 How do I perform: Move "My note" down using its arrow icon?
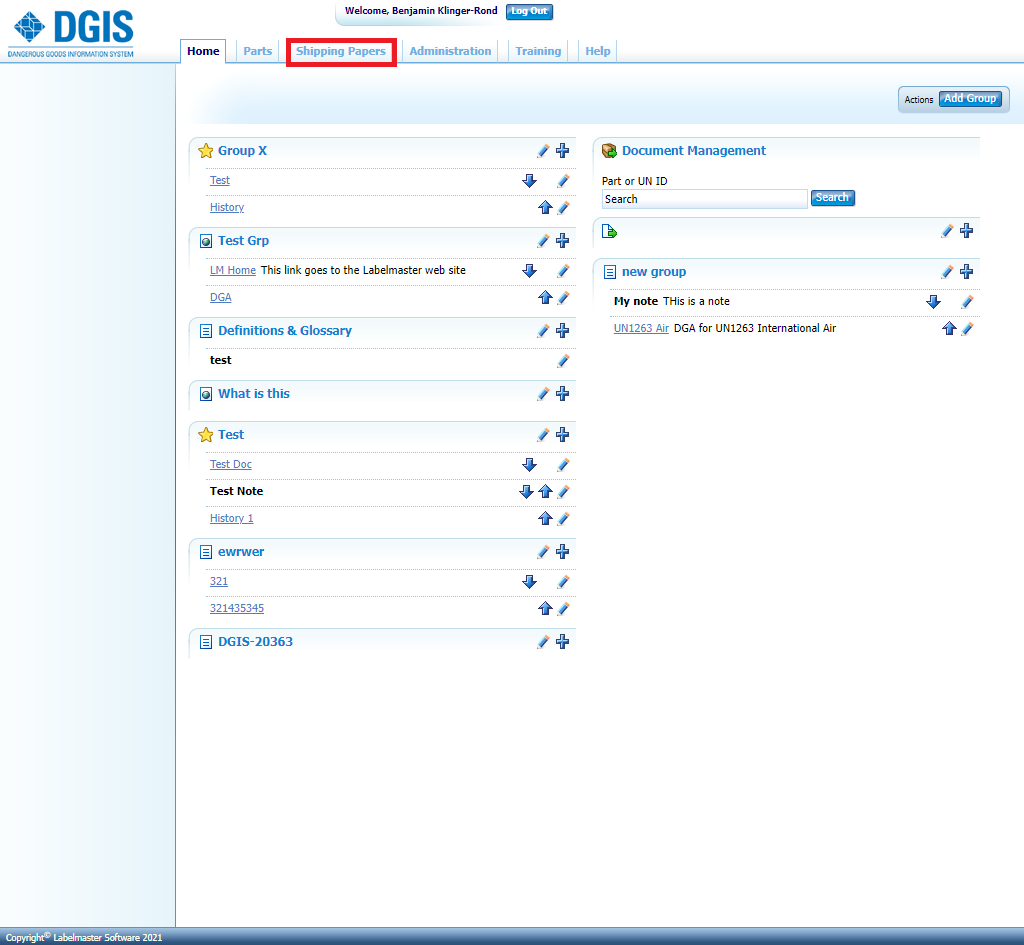(933, 302)
